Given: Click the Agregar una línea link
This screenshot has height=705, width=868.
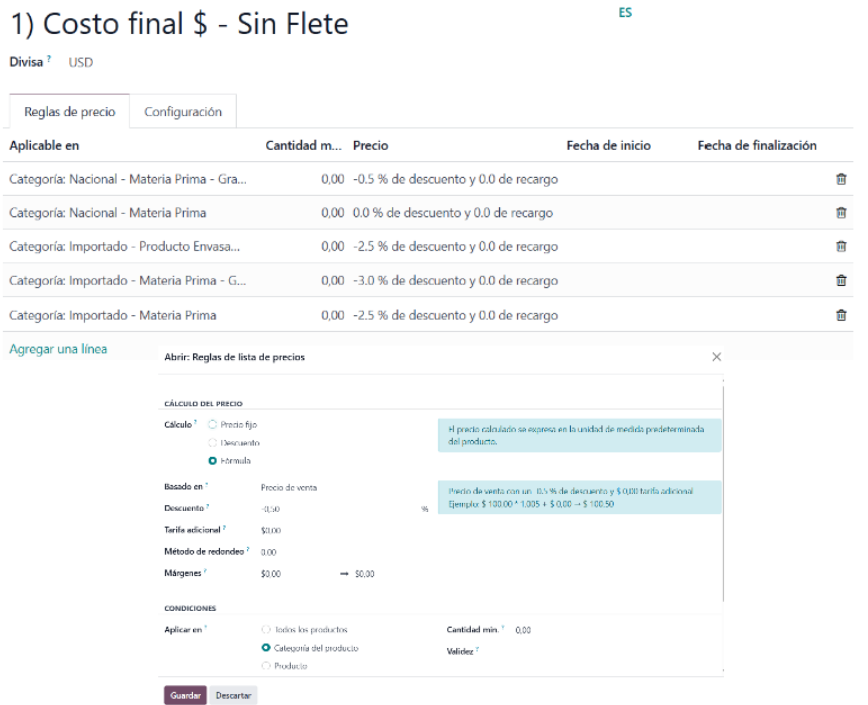Looking at the screenshot, I should tap(58, 349).
